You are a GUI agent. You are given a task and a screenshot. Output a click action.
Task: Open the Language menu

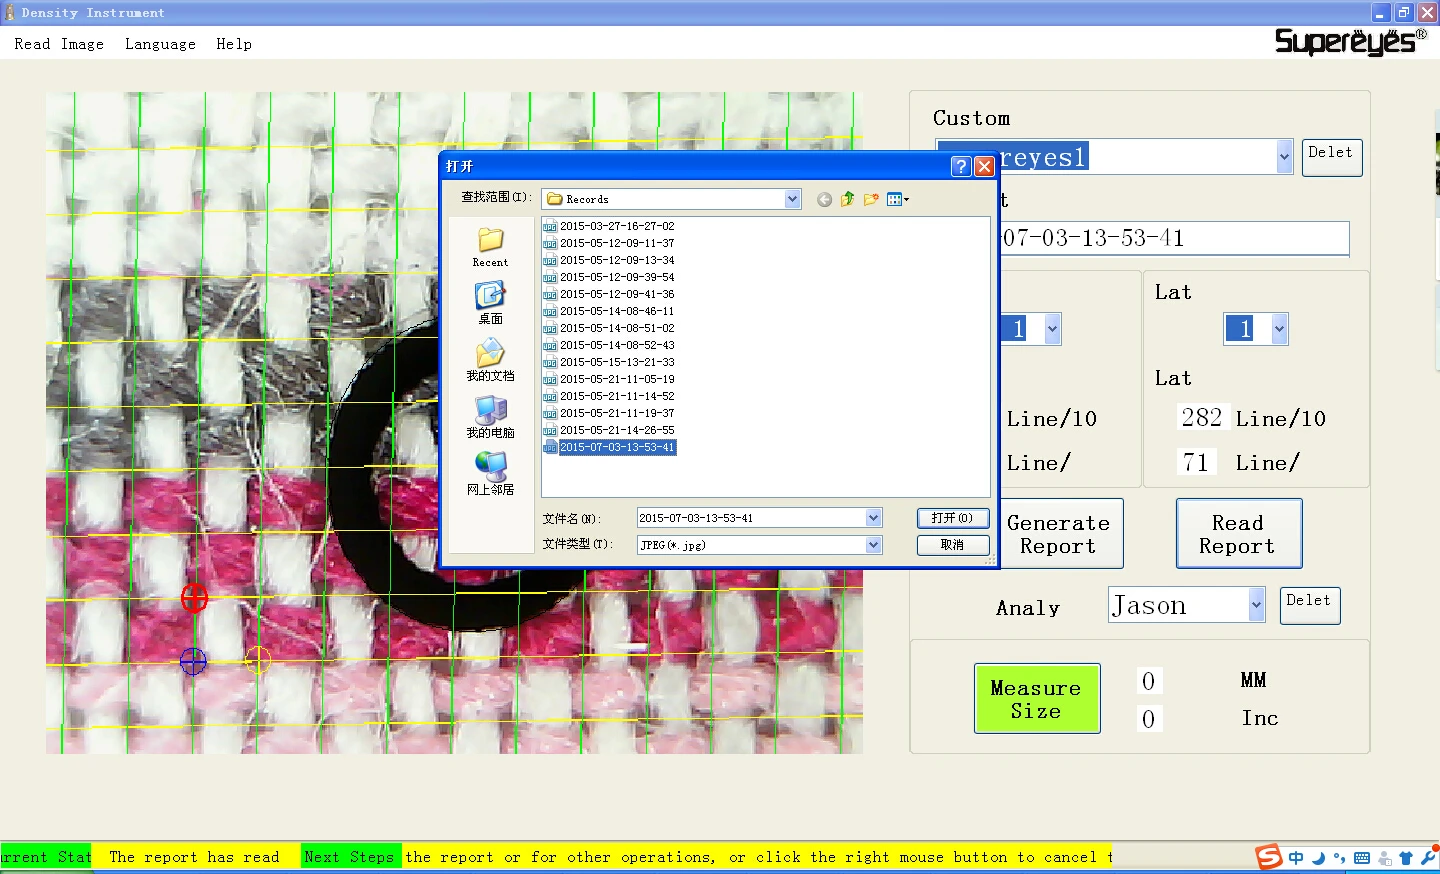(x=160, y=44)
